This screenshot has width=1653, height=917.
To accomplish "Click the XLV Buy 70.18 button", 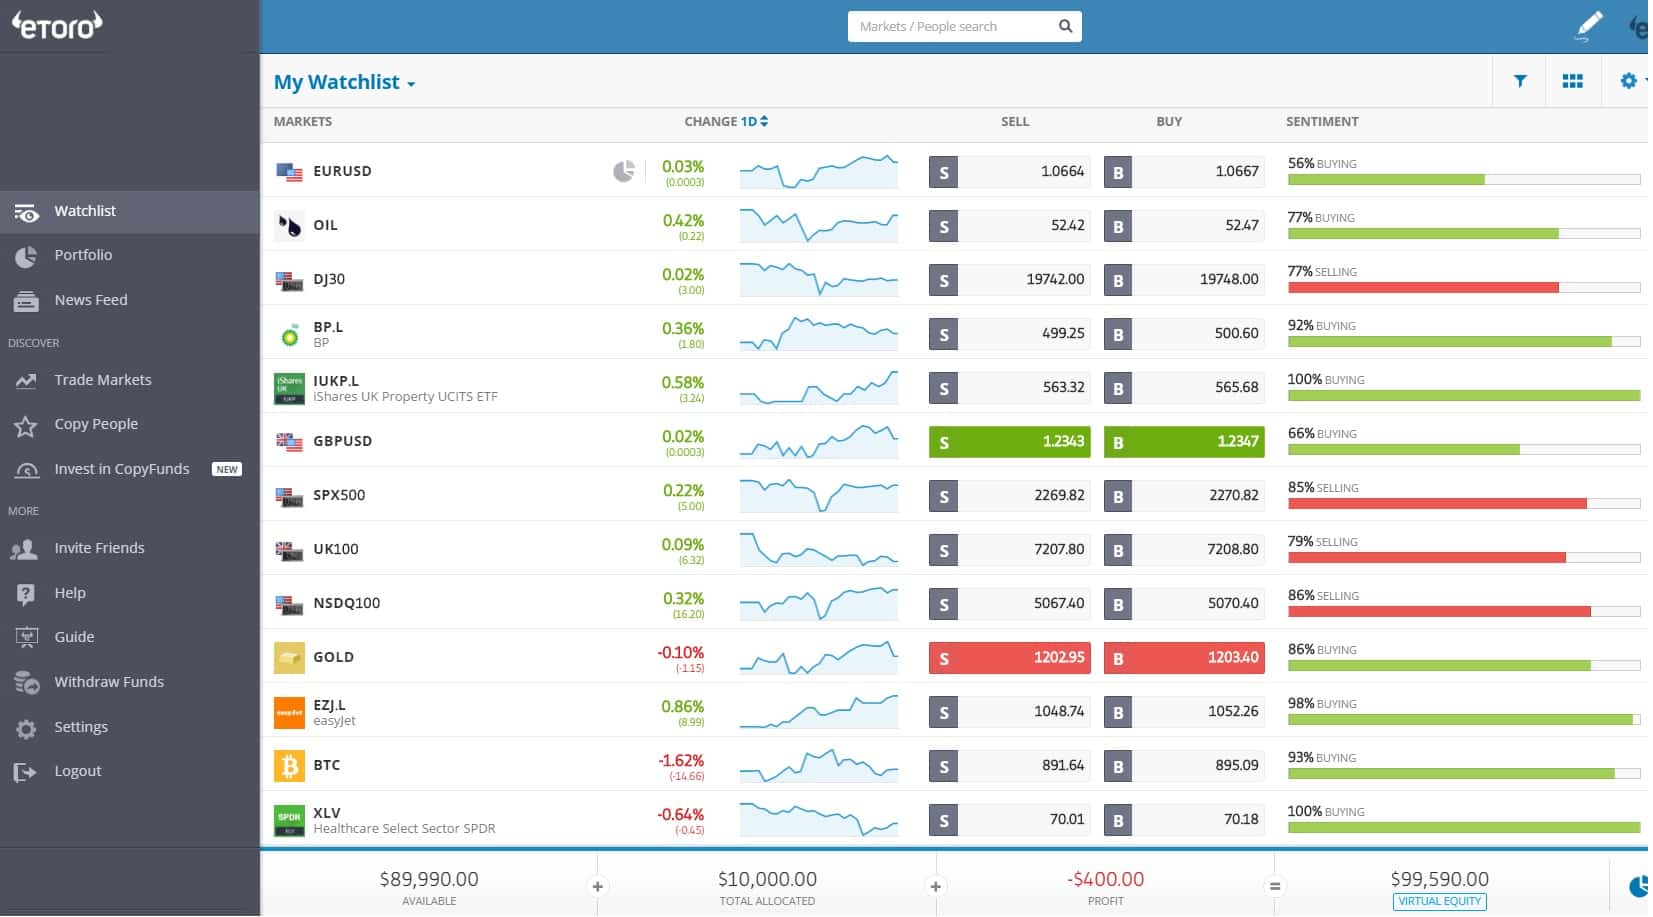I will (x=1184, y=820).
